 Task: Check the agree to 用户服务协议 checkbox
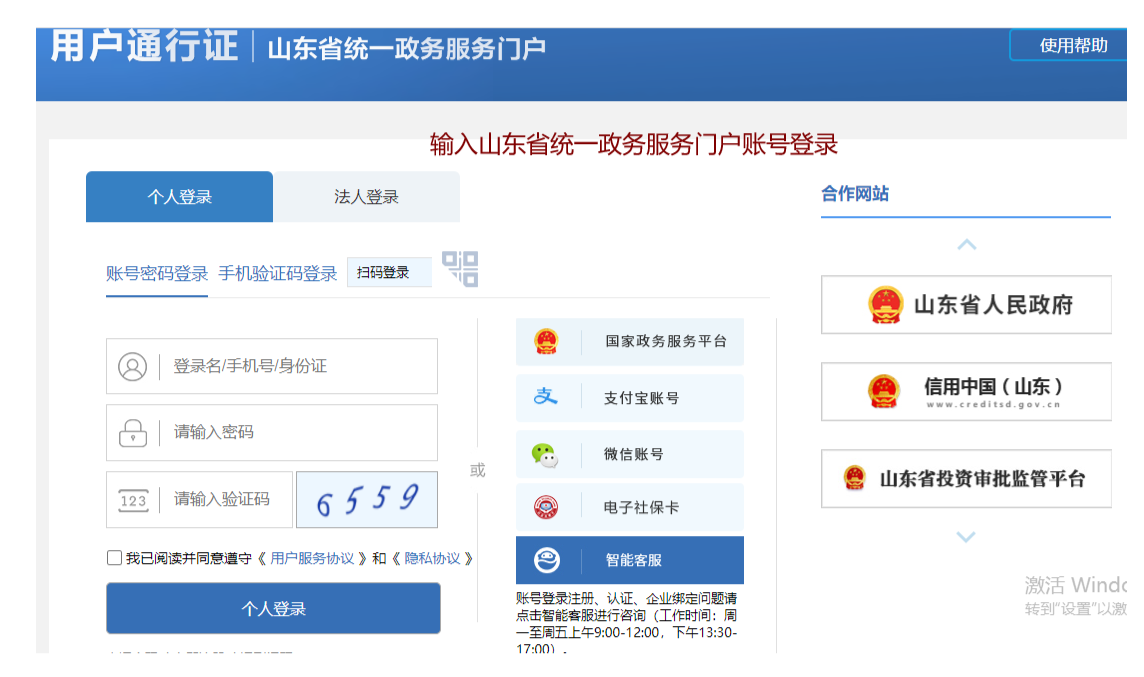(114, 558)
